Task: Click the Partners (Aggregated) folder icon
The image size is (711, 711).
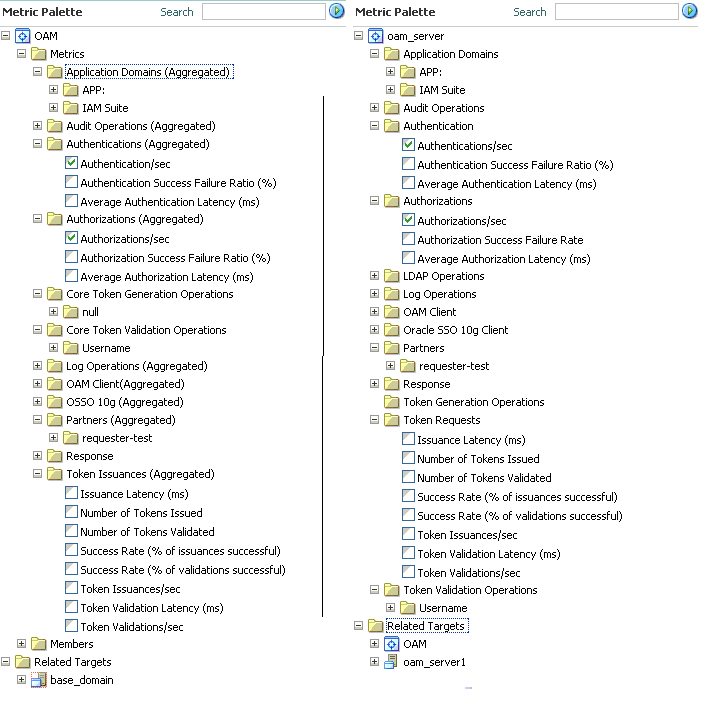Action: tap(54, 420)
